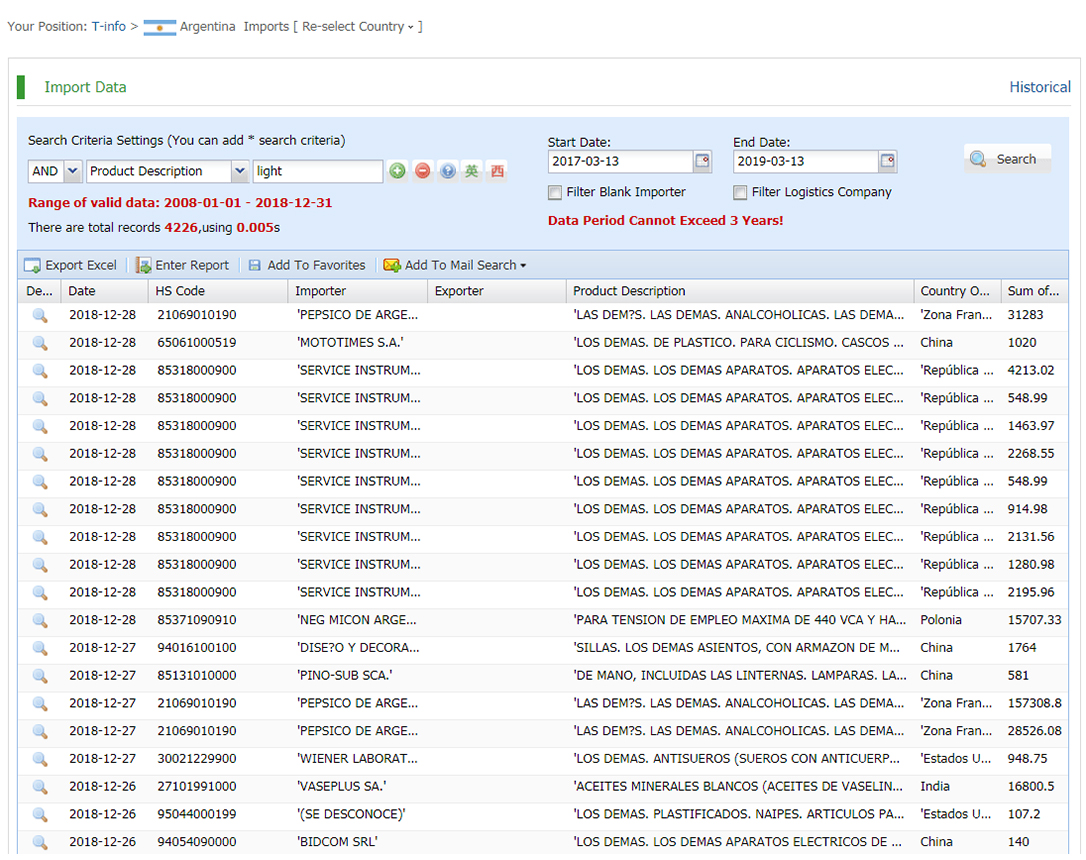View details of VASEPLUS SA row

click(40, 787)
